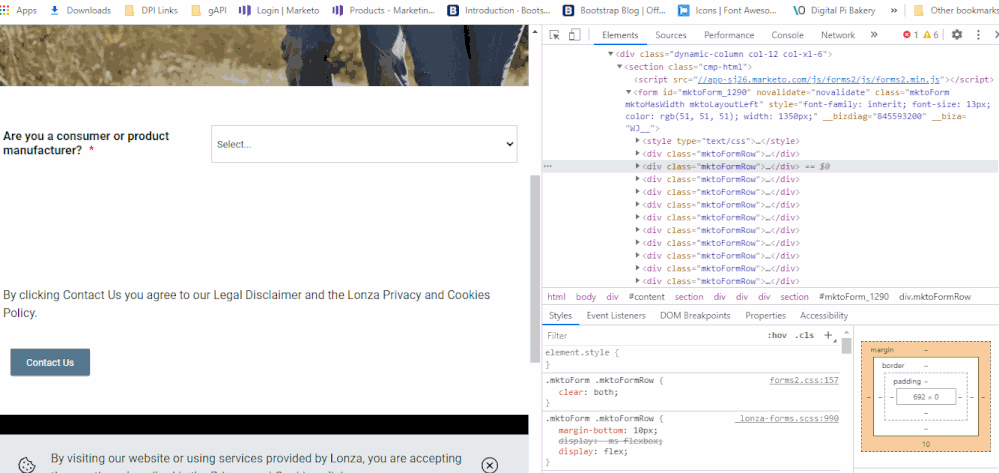Viewport: 999px width, 473px height.
Task: Open the DevTools three-dot menu
Action: click(x=976, y=35)
